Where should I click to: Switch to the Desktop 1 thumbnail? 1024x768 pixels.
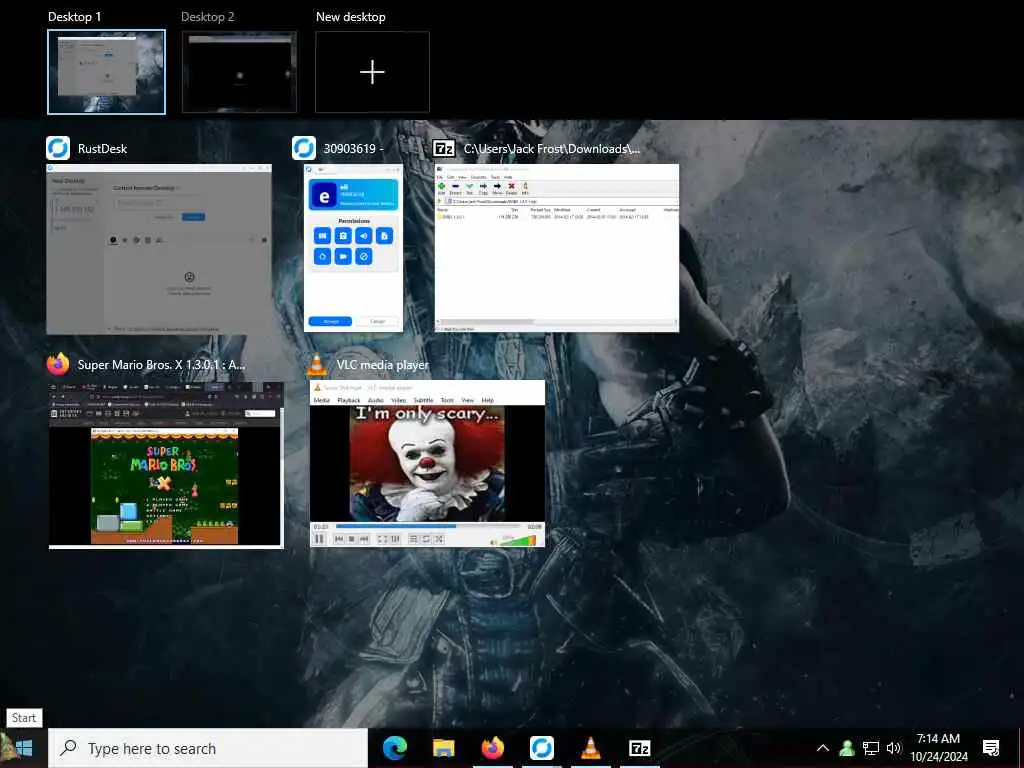(x=106, y=72)
